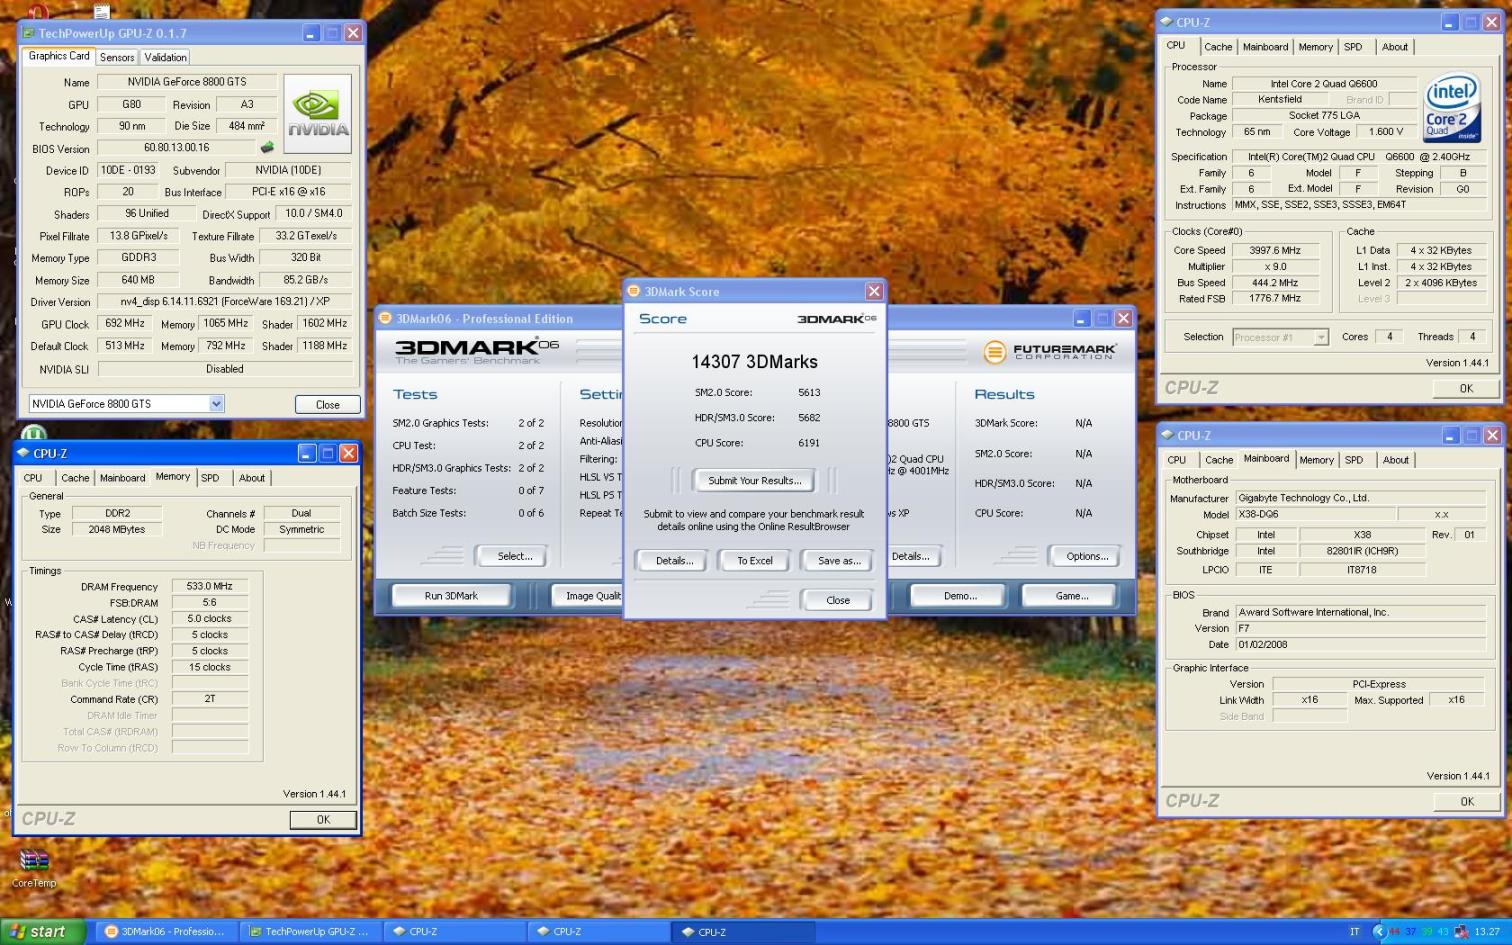Click the Driver Version field in GPU-Z
The height and width of the screenshot is (945, 1512).
point(225,301)
